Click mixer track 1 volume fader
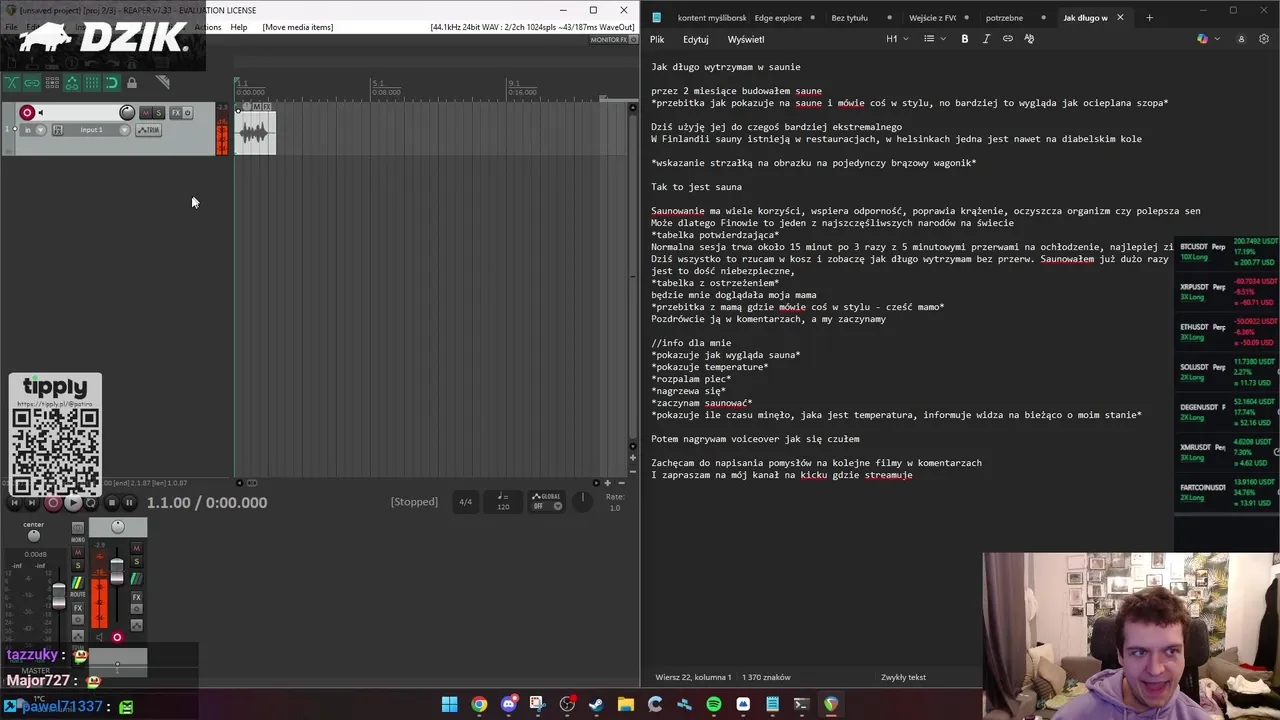The image size is (1280, 720). pyautogui.click(x=117, y=571)
